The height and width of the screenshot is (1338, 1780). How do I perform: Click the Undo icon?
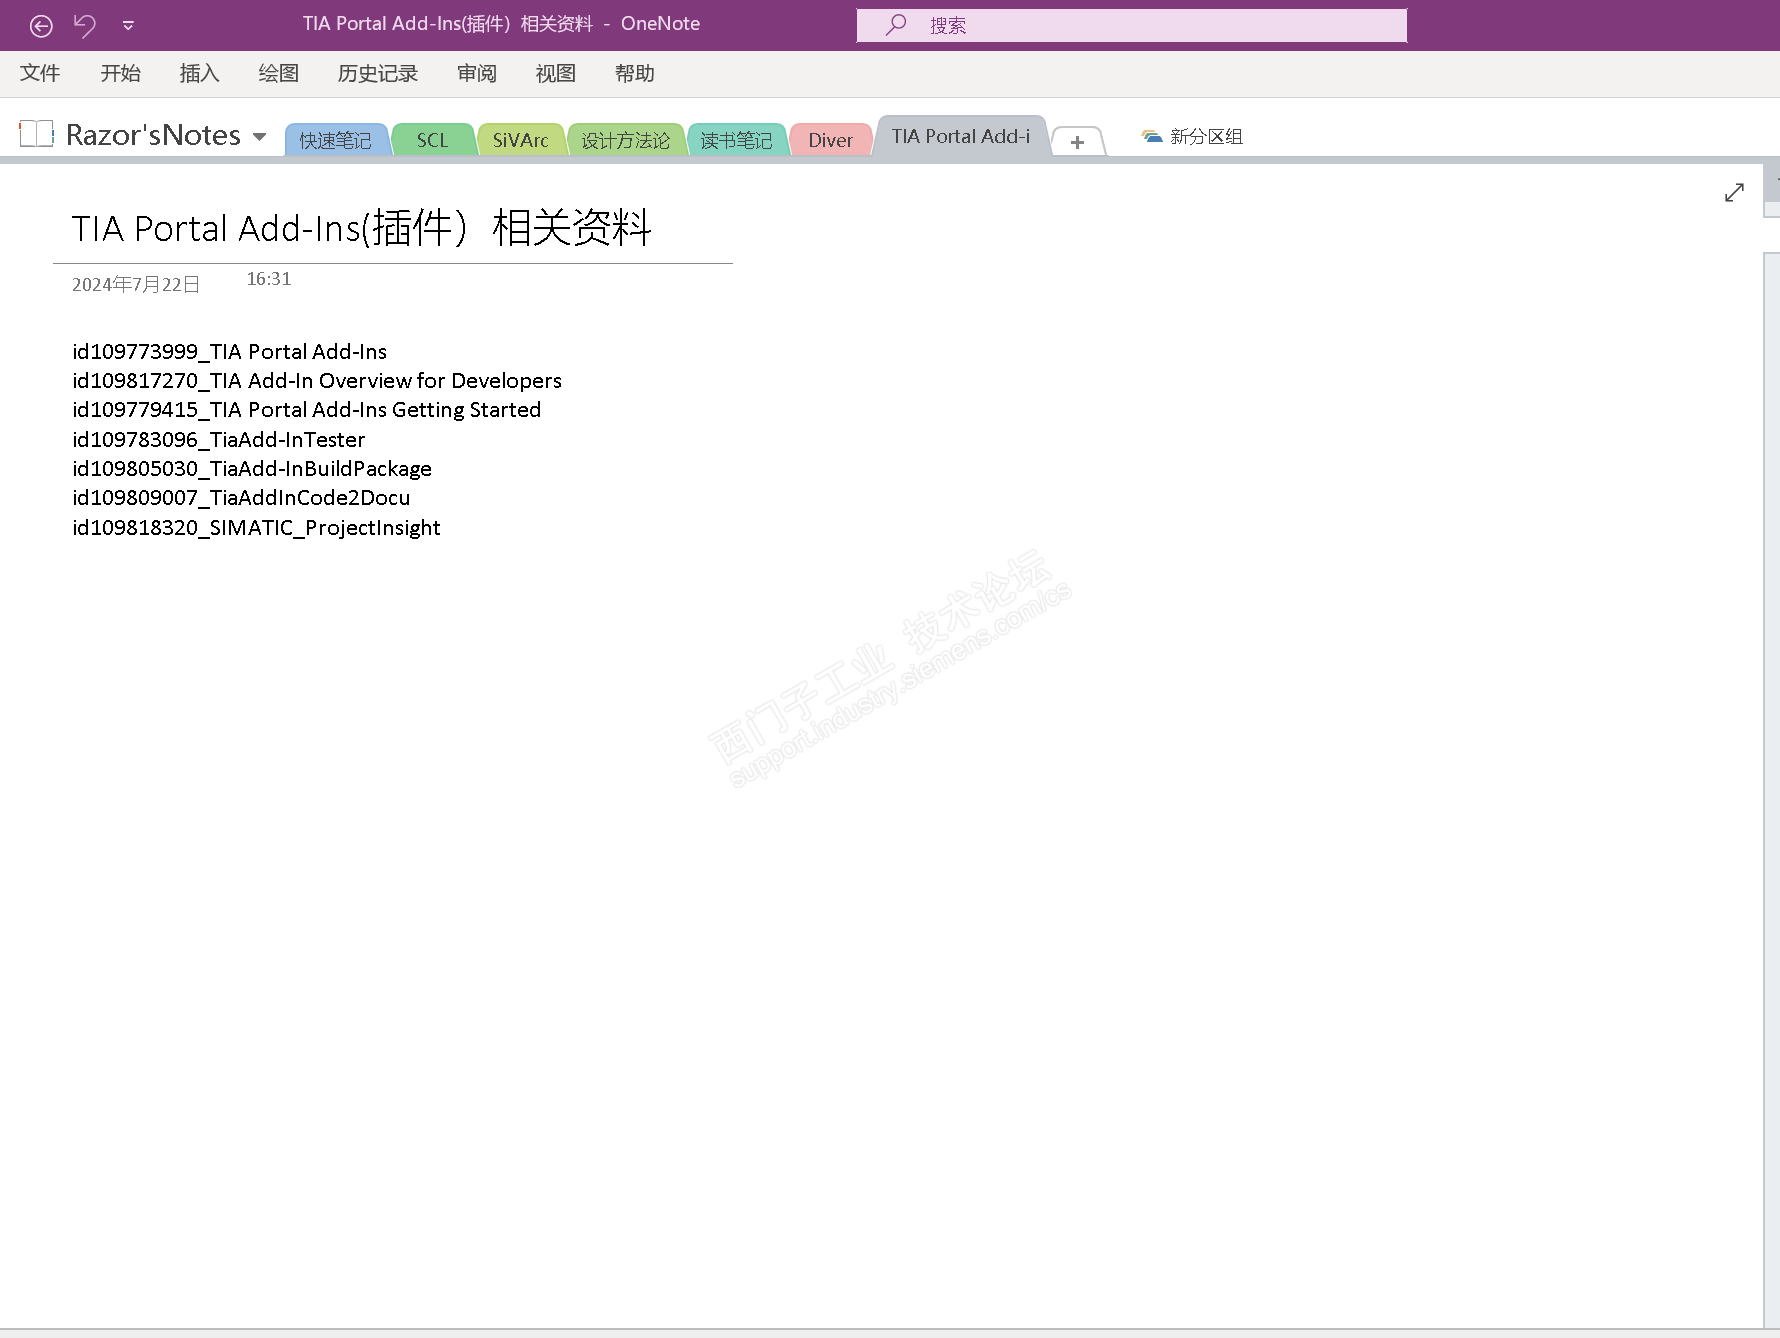[x=85, y=25]
